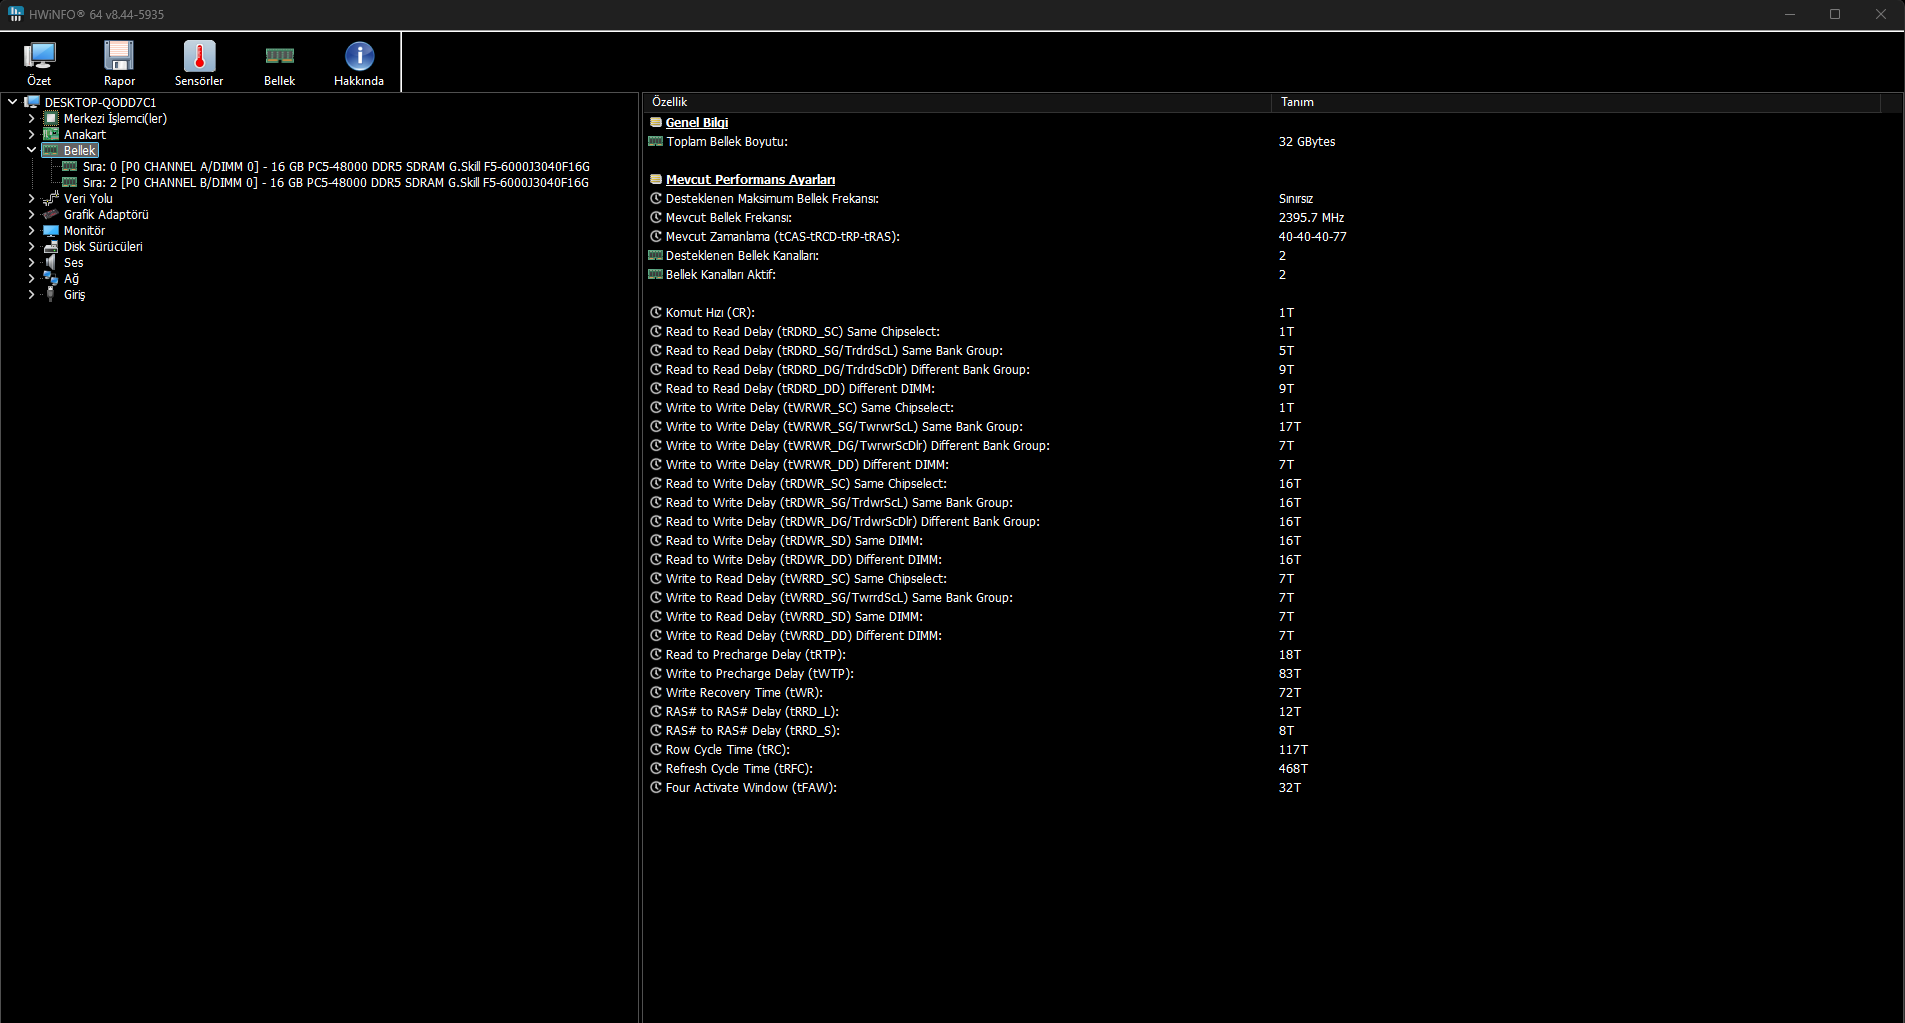Select the 468T value
The height and width of the screenshot is (1023, 1905).
coord(1293,768)
